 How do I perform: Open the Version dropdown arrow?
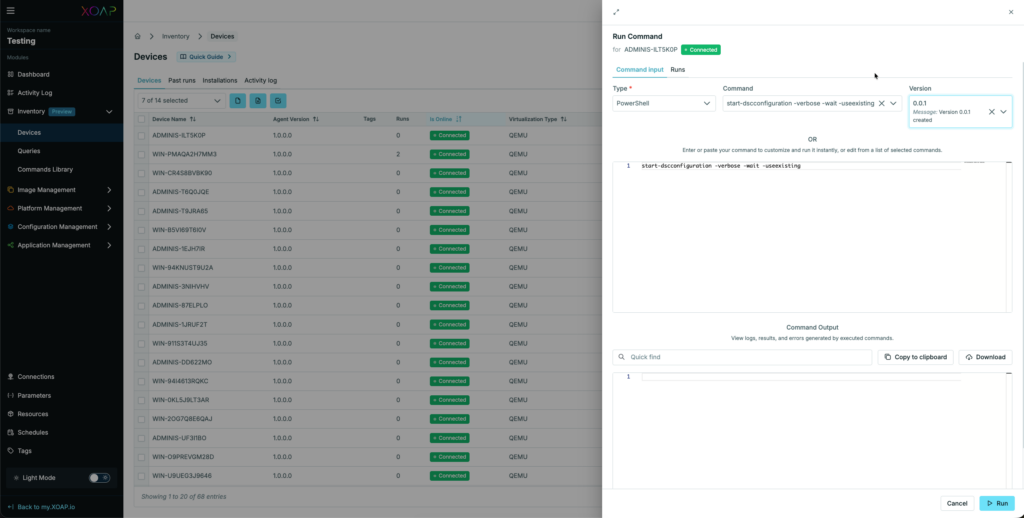pos(1003,112)
